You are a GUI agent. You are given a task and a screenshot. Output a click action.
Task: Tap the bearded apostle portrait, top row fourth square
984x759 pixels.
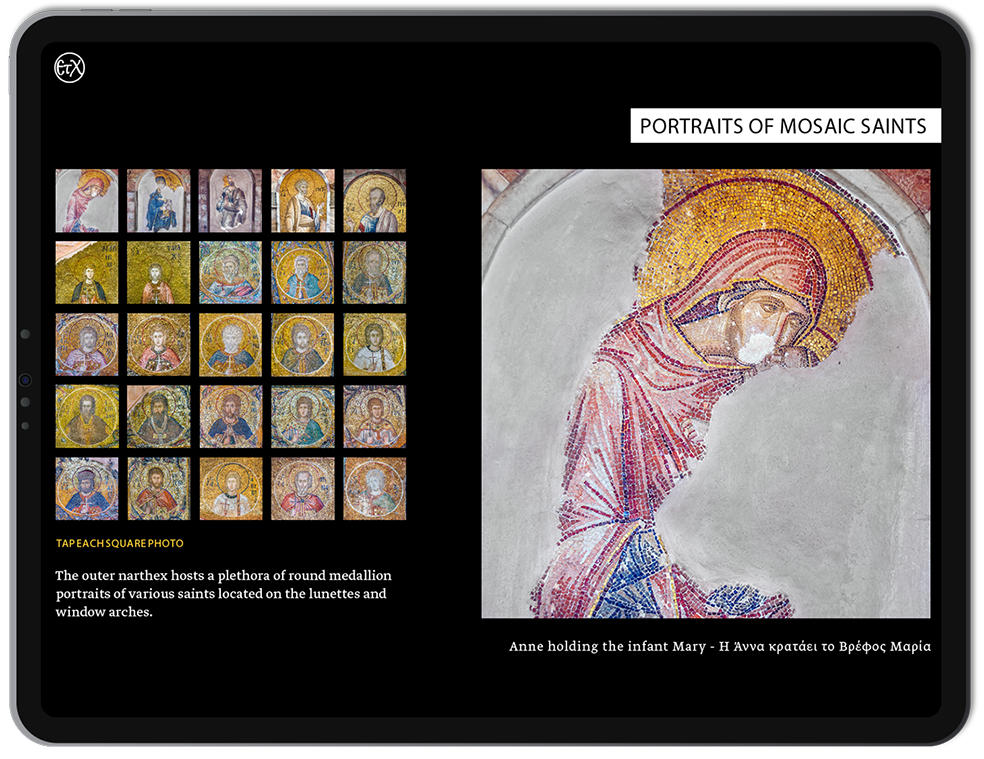[302, 200]
